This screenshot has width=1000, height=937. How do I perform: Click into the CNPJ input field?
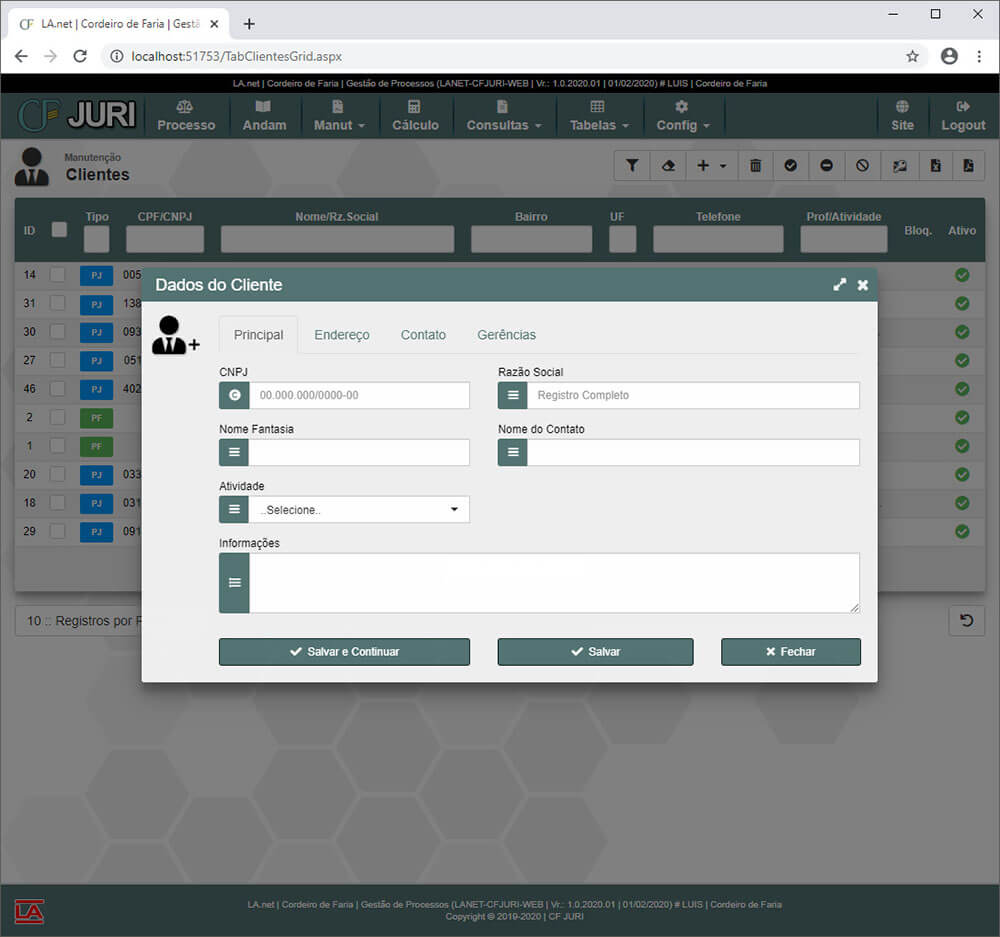359,396
